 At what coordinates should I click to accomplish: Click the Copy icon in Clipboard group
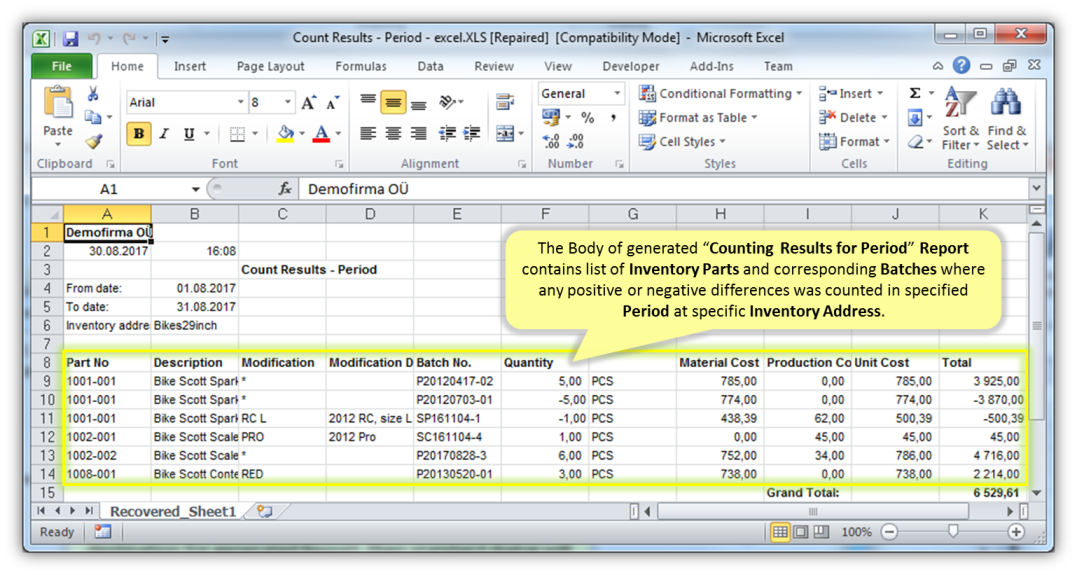[93, 117]
